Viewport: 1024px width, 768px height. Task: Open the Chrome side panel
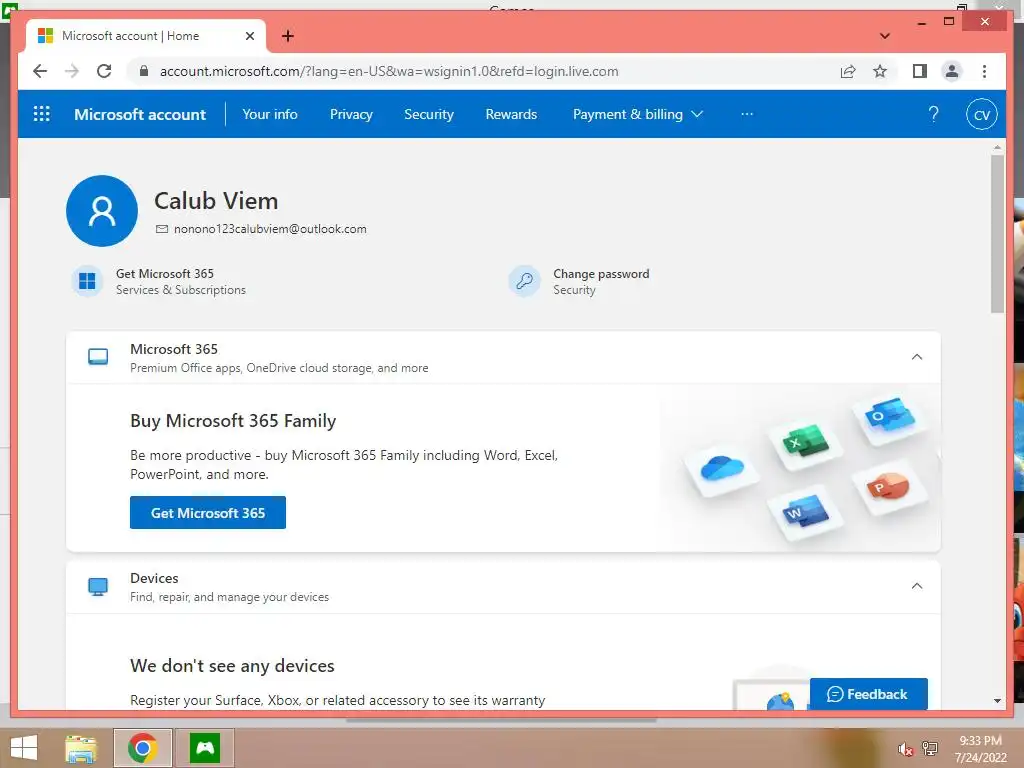click(x=920, y=71)
